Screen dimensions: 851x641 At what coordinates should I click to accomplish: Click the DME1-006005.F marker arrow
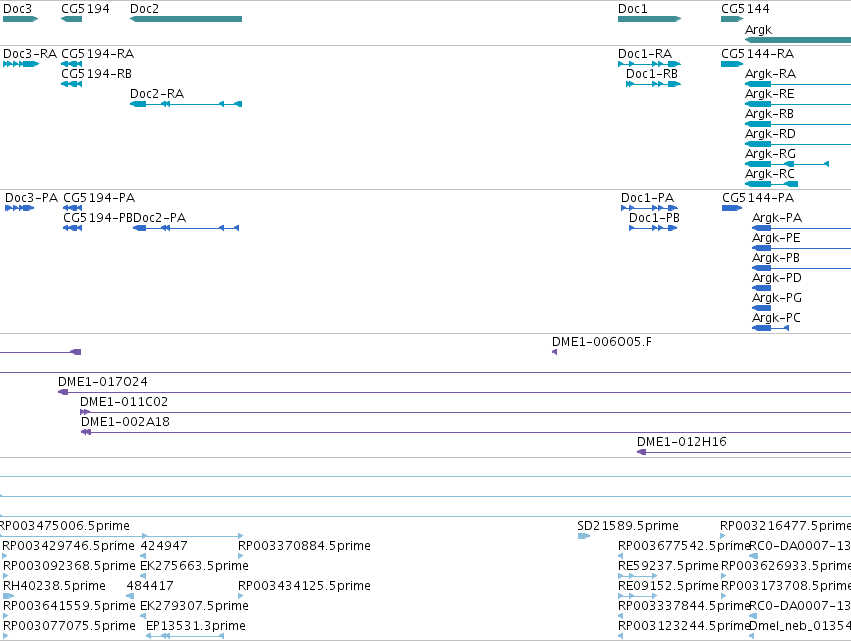[554, 352]
